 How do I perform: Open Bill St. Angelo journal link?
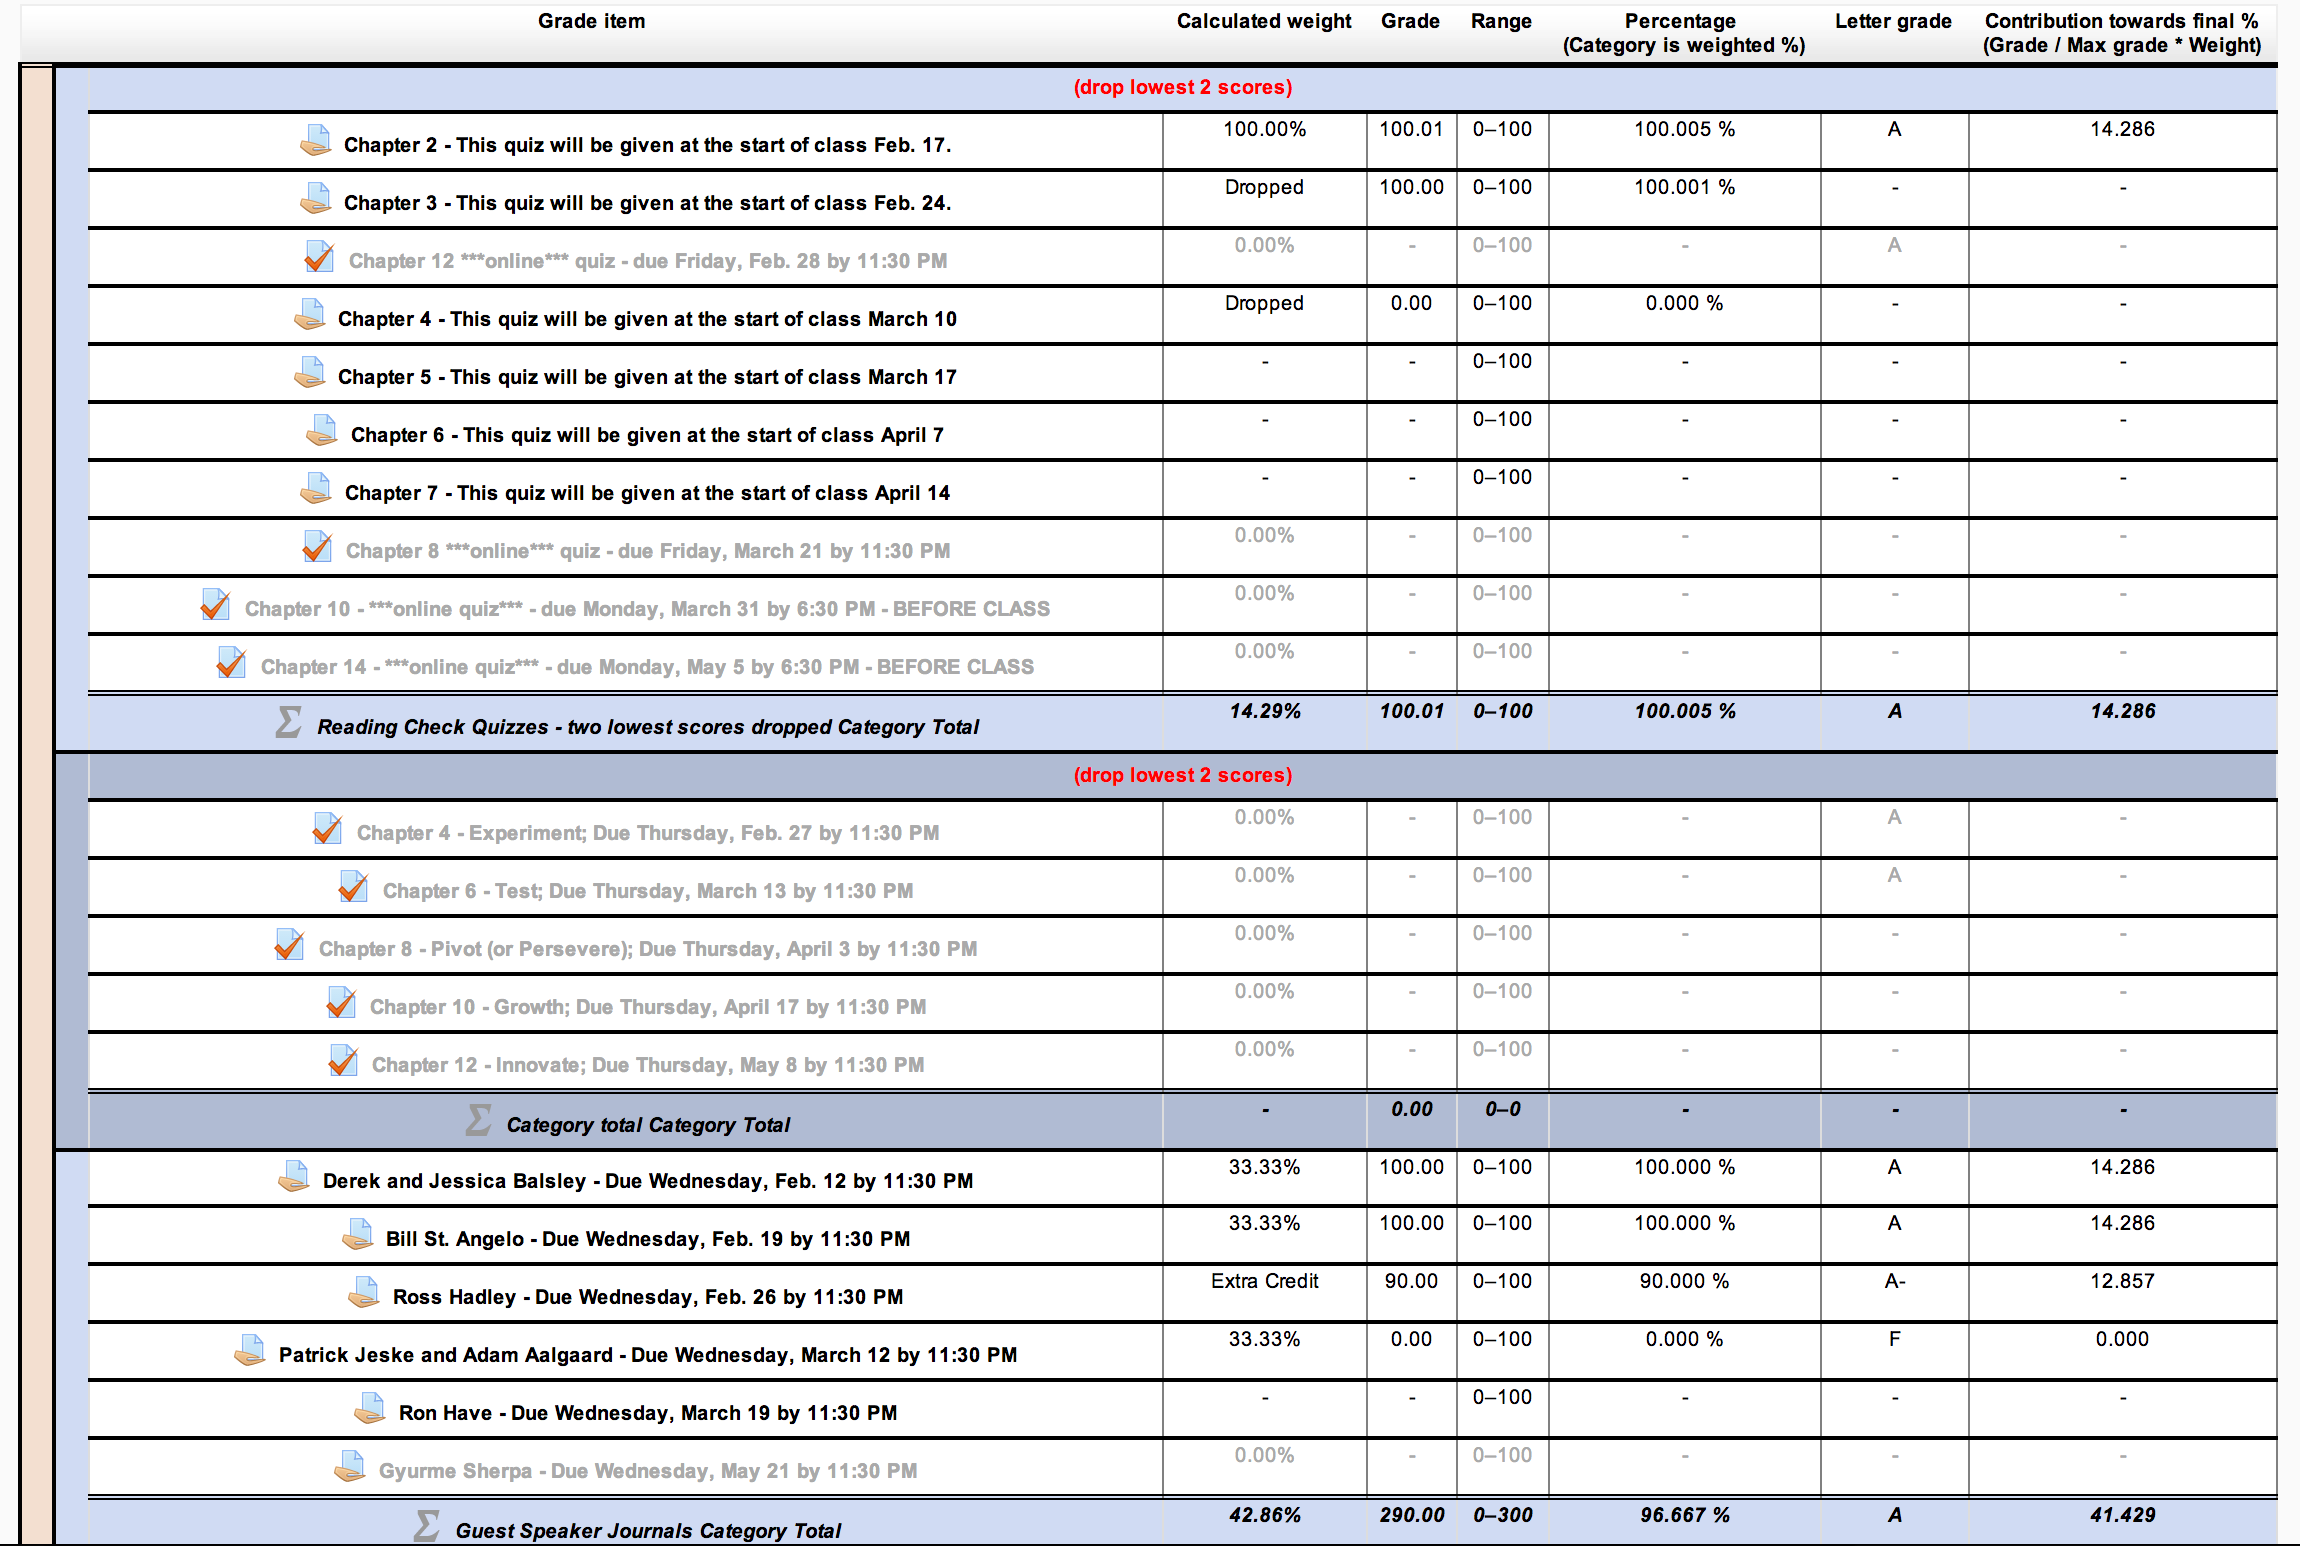(x=647, y=1239)
